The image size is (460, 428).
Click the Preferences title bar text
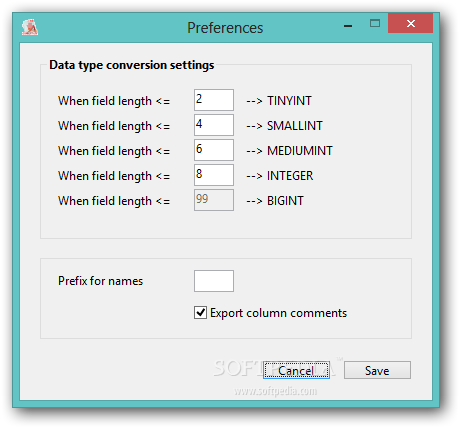[225, 28]
